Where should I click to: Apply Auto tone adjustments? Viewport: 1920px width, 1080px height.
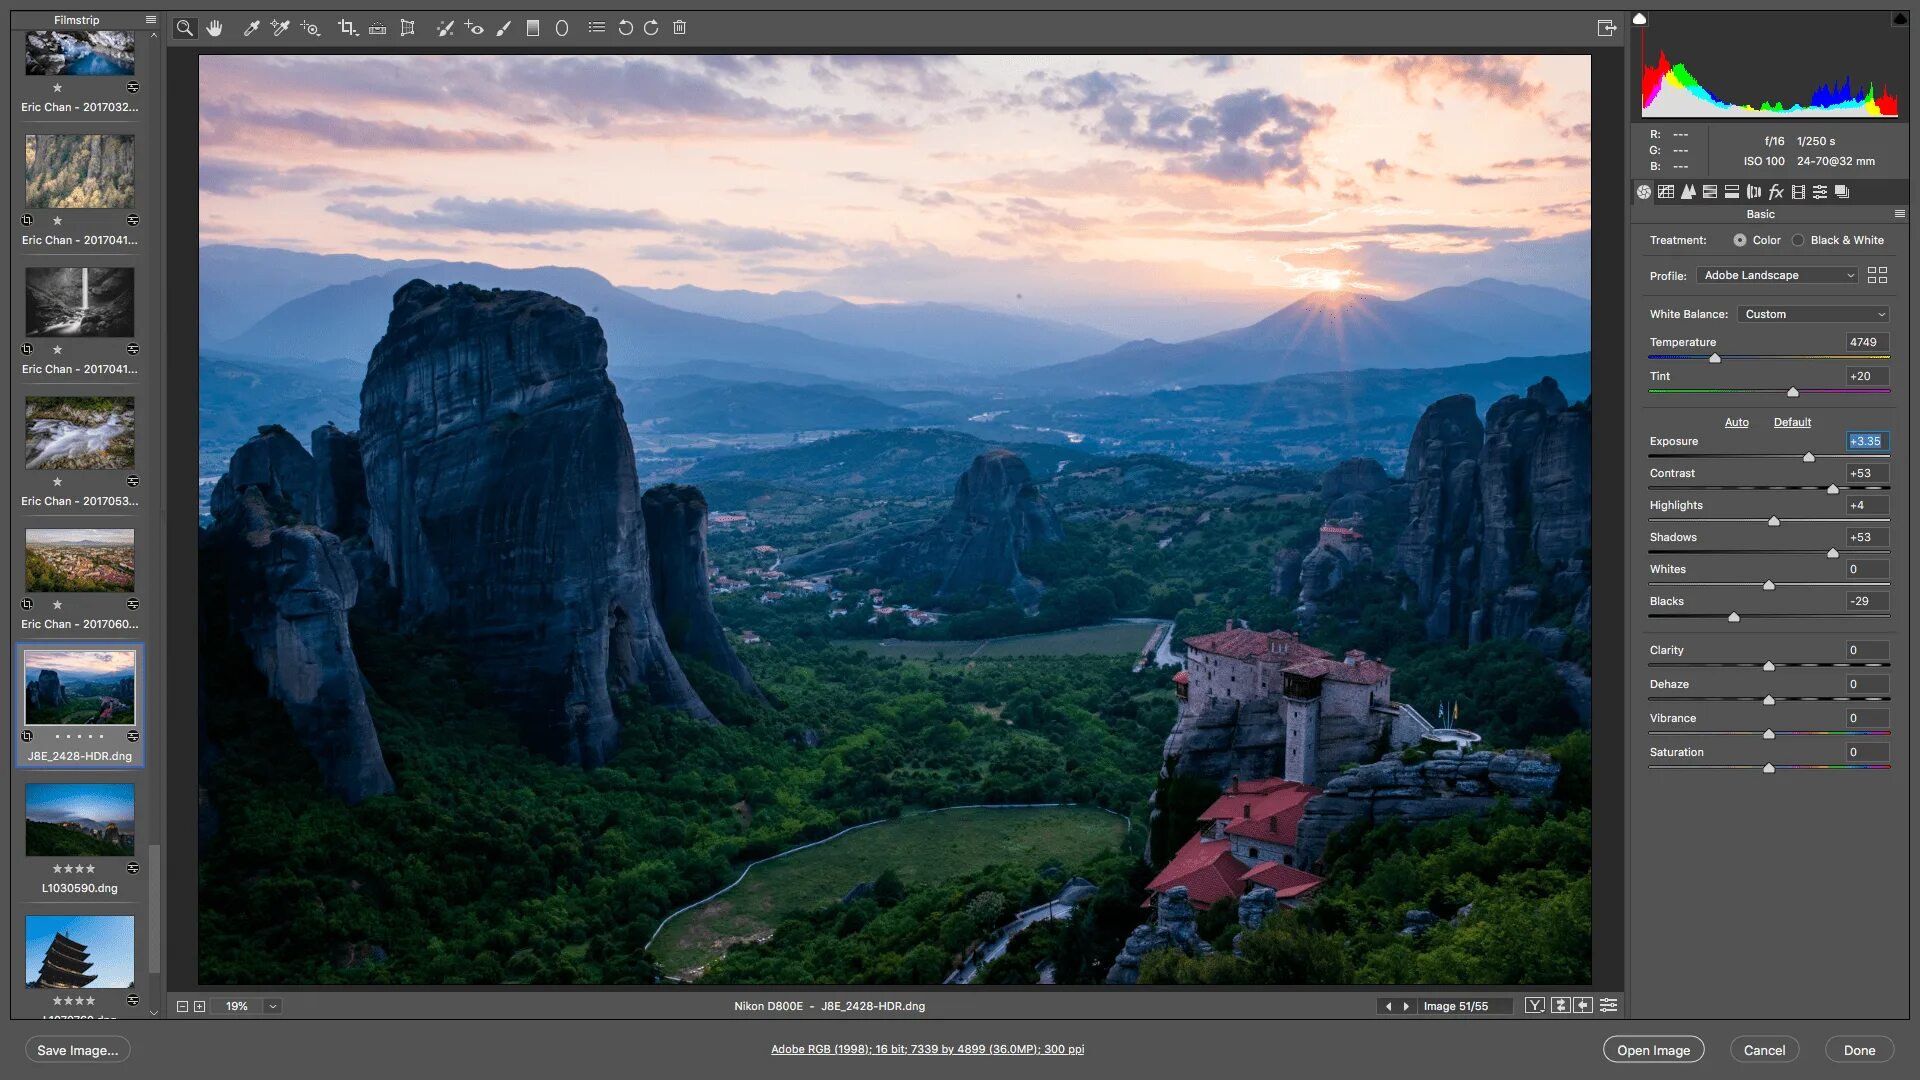pos(1737,422)
